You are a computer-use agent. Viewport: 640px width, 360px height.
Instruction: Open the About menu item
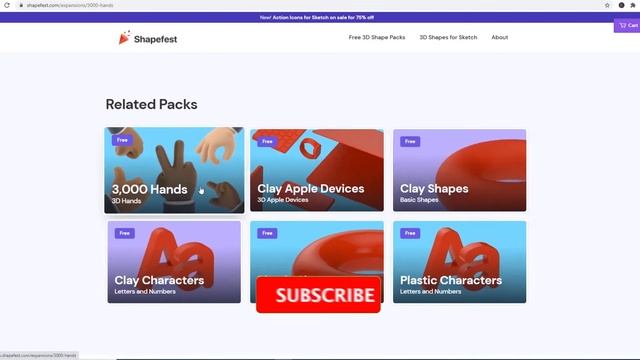coord(500,37)
